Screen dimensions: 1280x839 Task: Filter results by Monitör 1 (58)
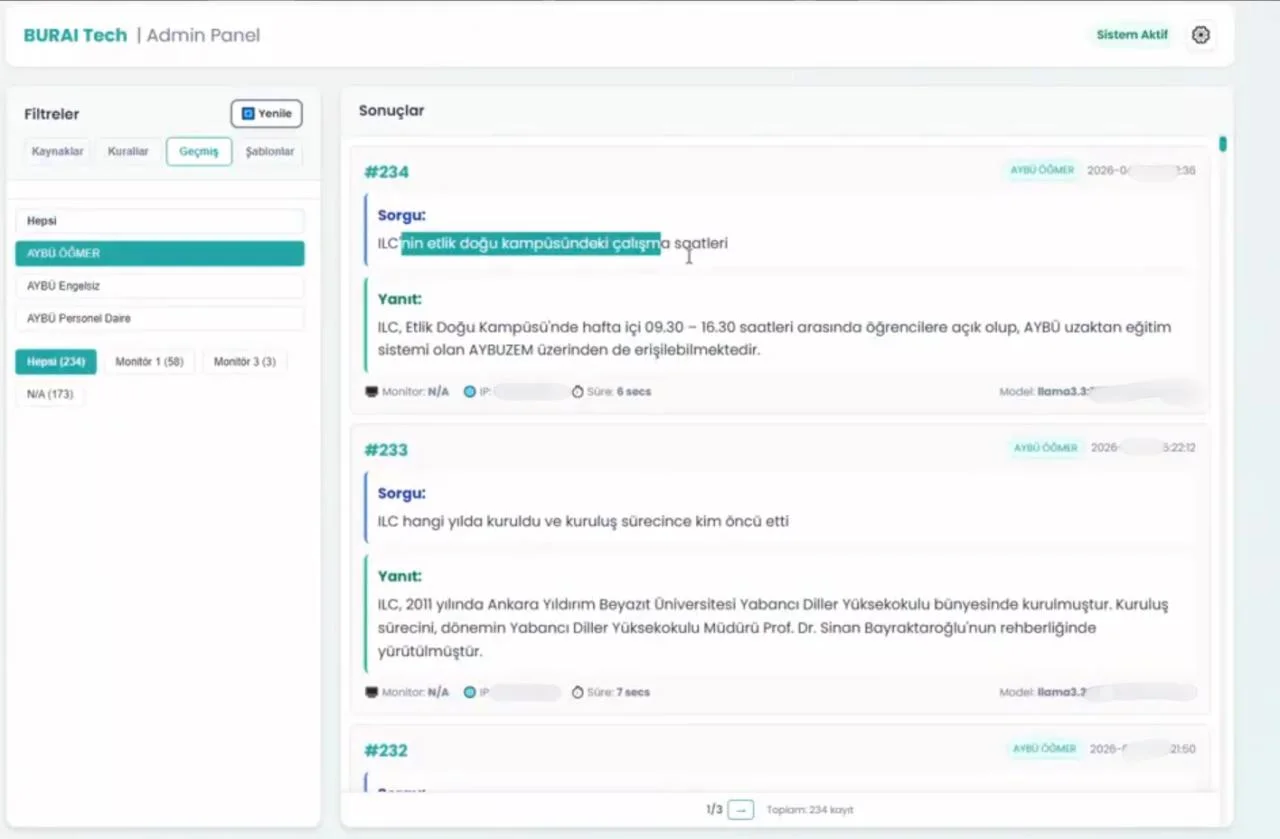[x=149, y=362]
